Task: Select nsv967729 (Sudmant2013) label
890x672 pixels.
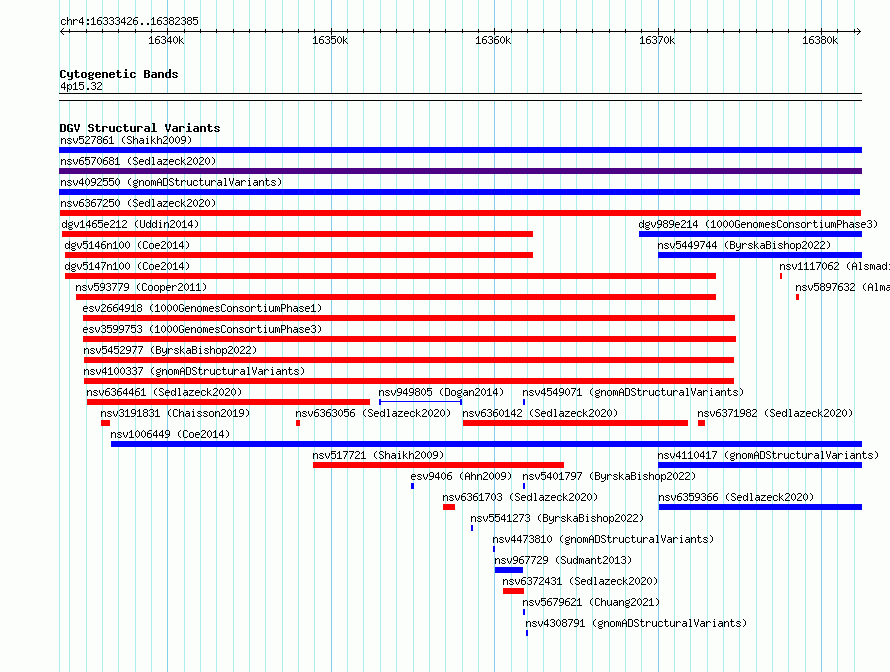Action: (x=563, y=560)
